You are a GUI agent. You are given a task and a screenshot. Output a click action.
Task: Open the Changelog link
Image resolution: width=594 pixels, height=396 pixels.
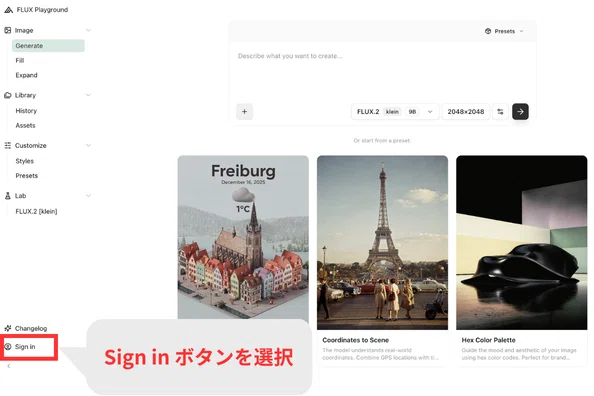[x=31, y=328]
